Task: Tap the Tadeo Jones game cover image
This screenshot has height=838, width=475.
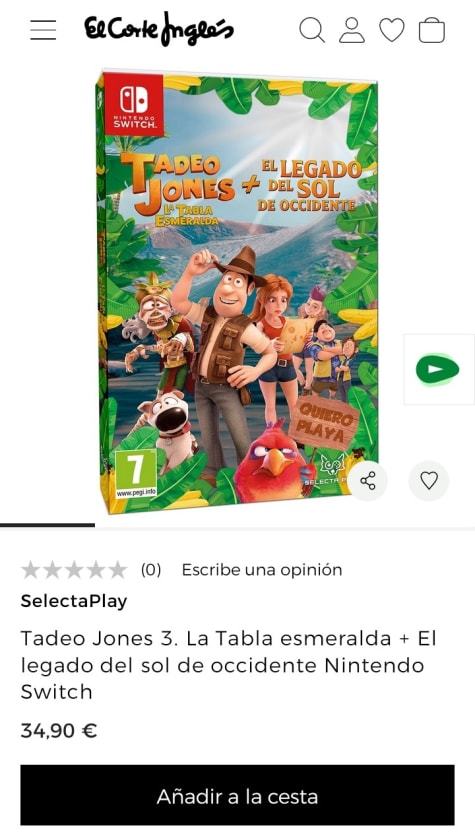Action: pos(237,292)
